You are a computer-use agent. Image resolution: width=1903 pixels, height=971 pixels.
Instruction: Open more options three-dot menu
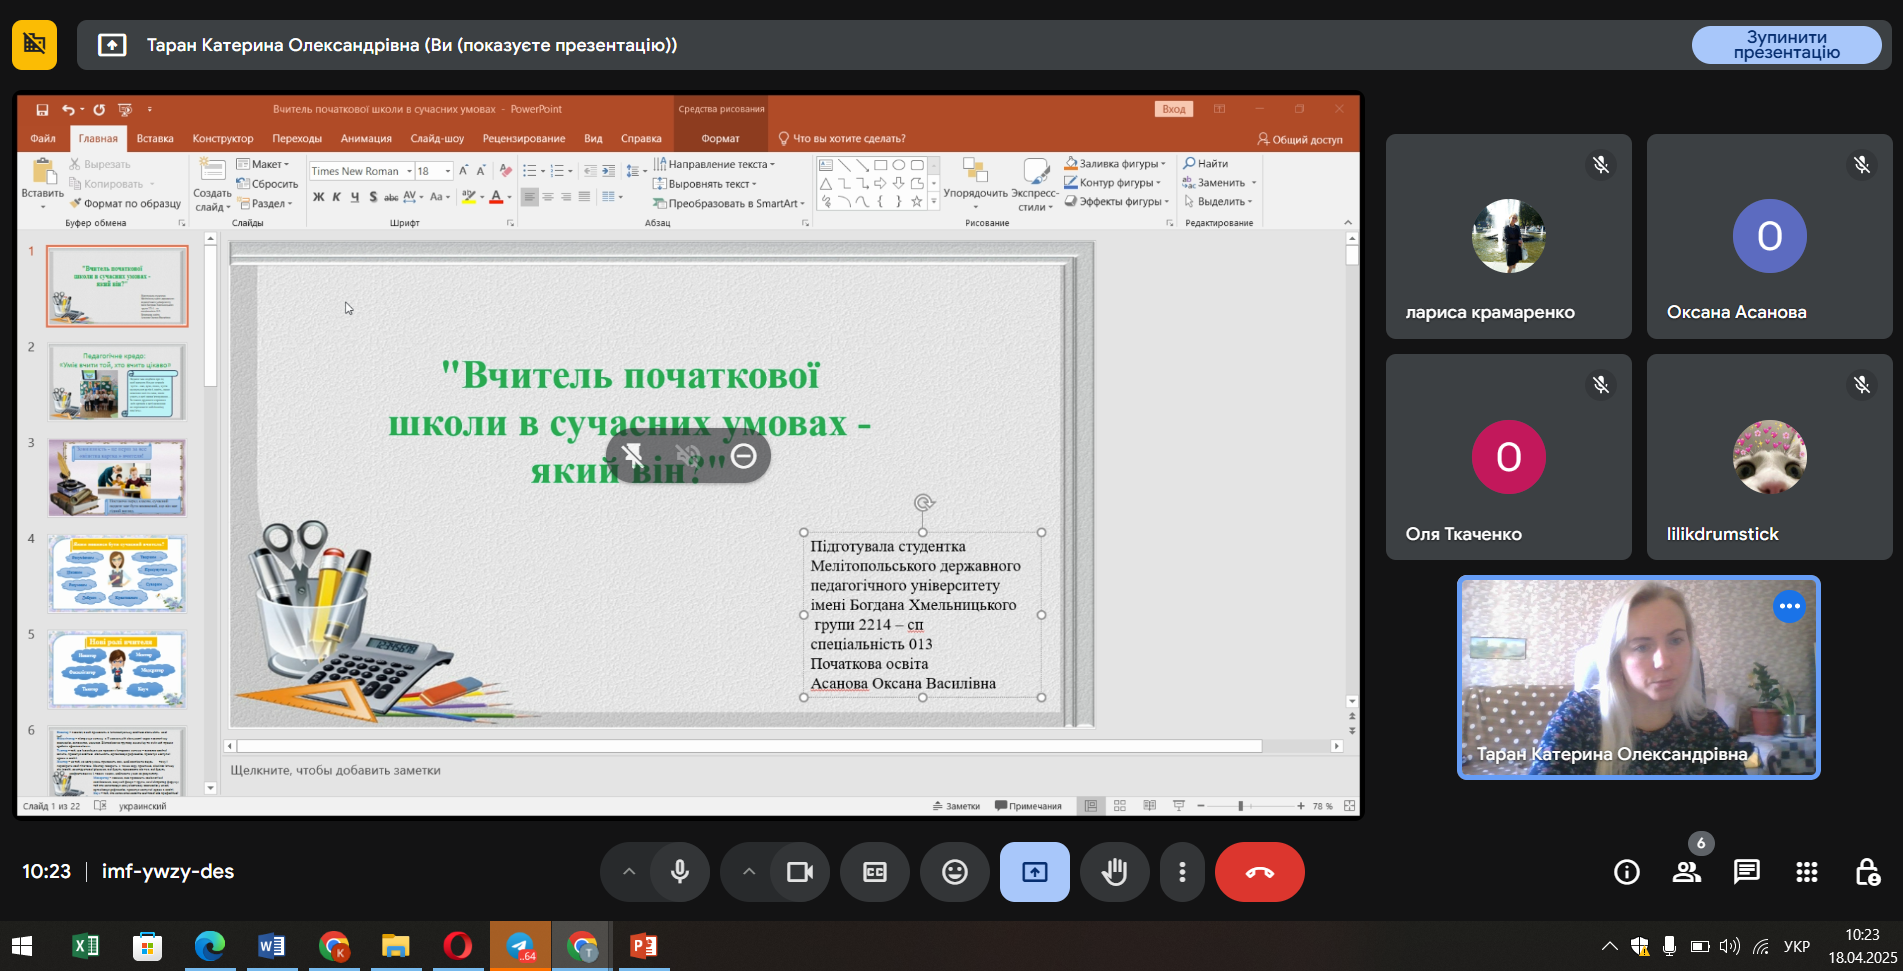pyautogui.click(x=1182, y=872)
